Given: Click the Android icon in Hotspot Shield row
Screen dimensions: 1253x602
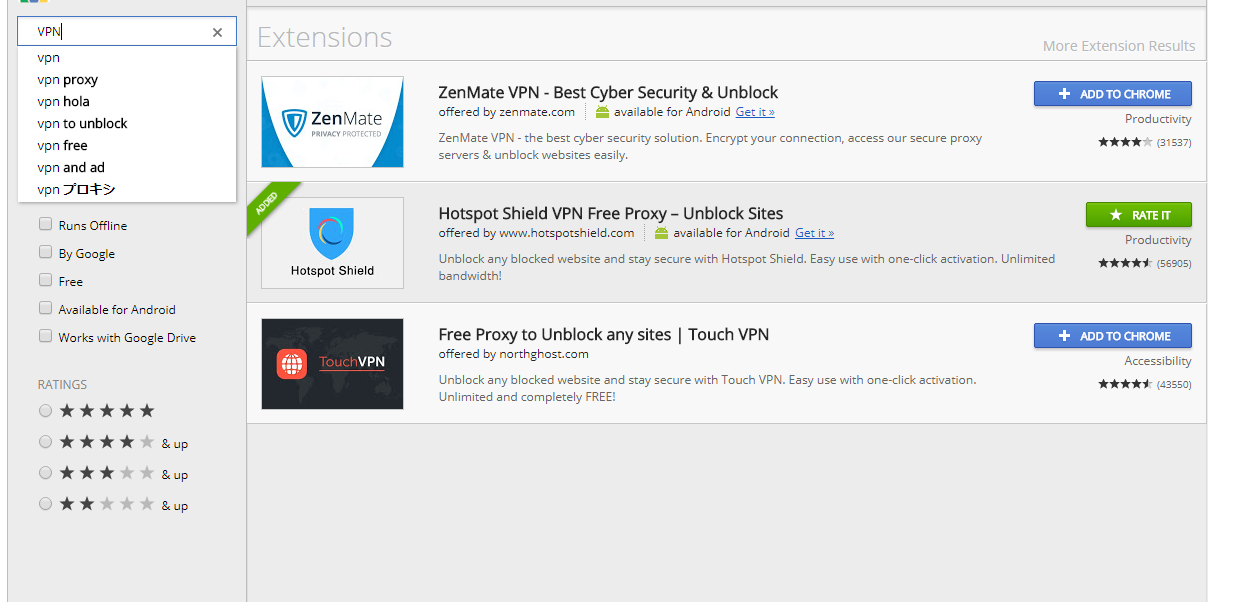Looking at the screenshot, I should (x=661, y=233).
